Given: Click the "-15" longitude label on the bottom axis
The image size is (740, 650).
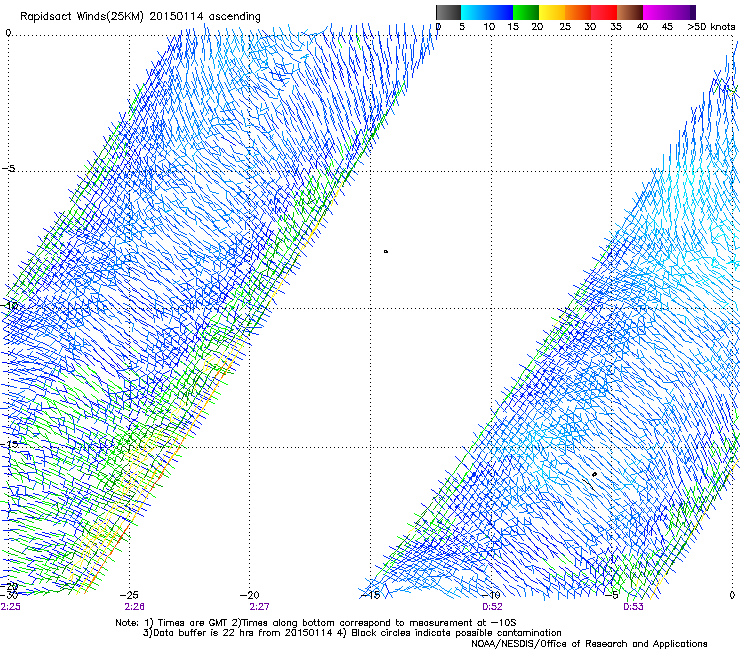Looking at the screenshot, I should pos(370,595).
